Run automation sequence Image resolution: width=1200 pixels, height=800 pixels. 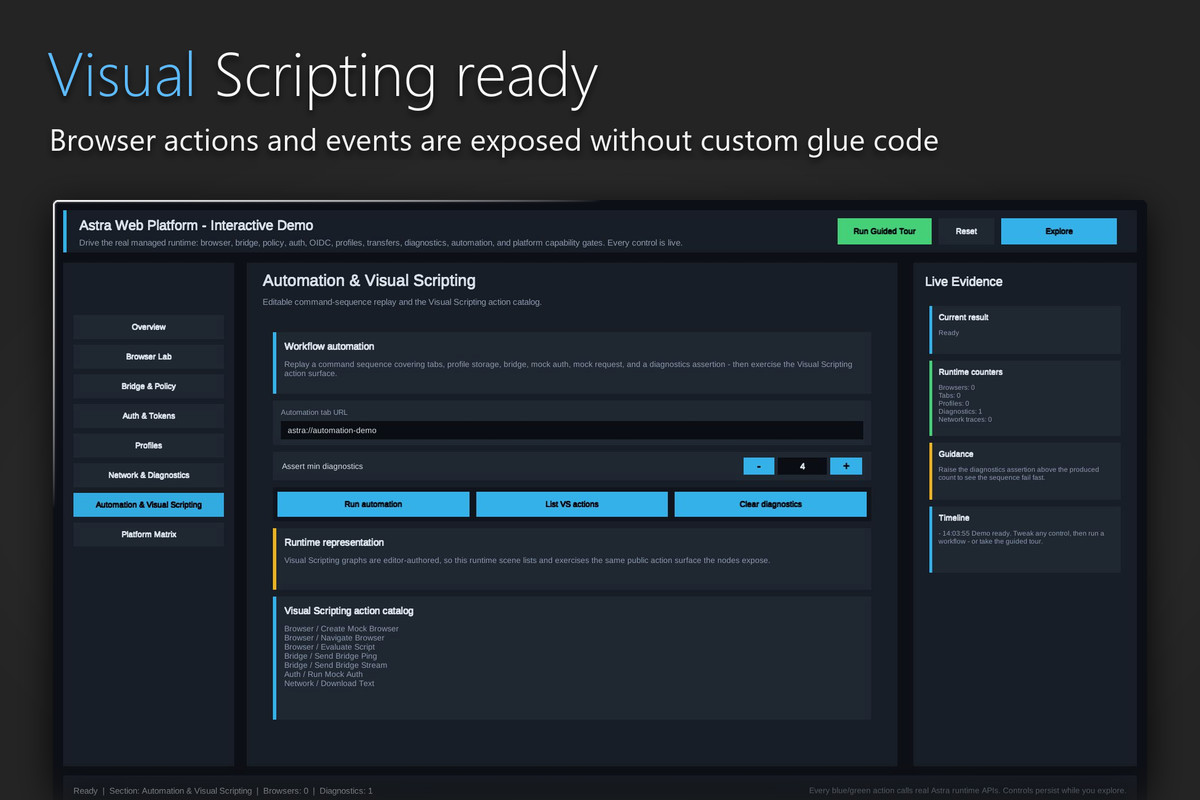373,504
